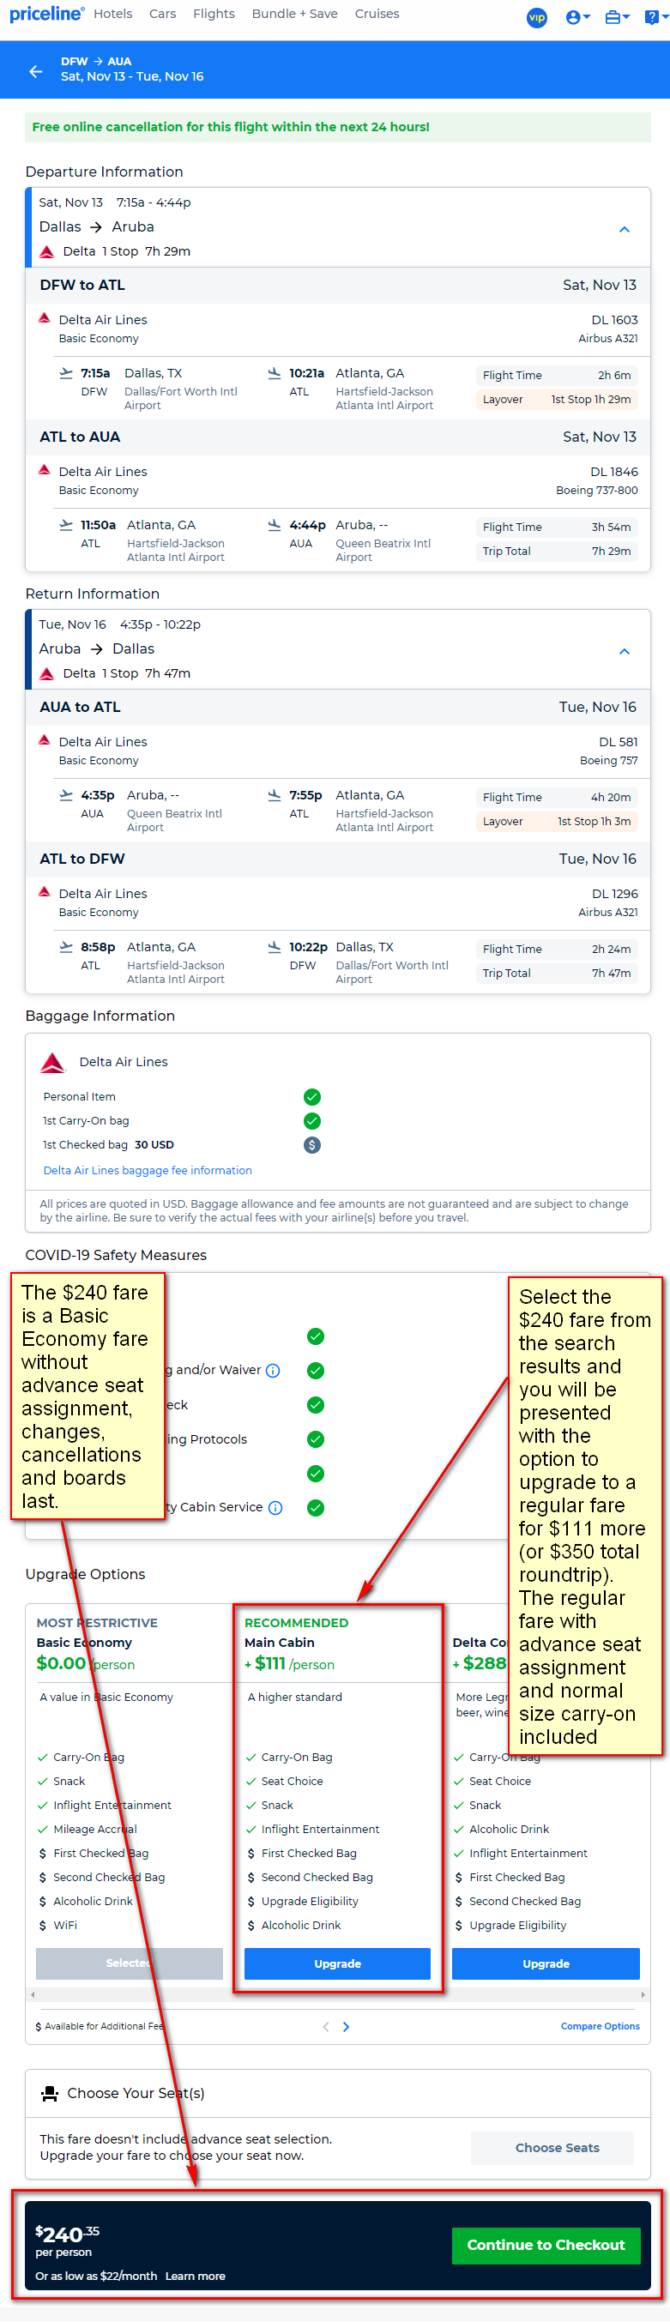Click the upgrade options horizontal scrollbar
Image resolution: width=670 pixels, height=2322 pixels.
337,1994
